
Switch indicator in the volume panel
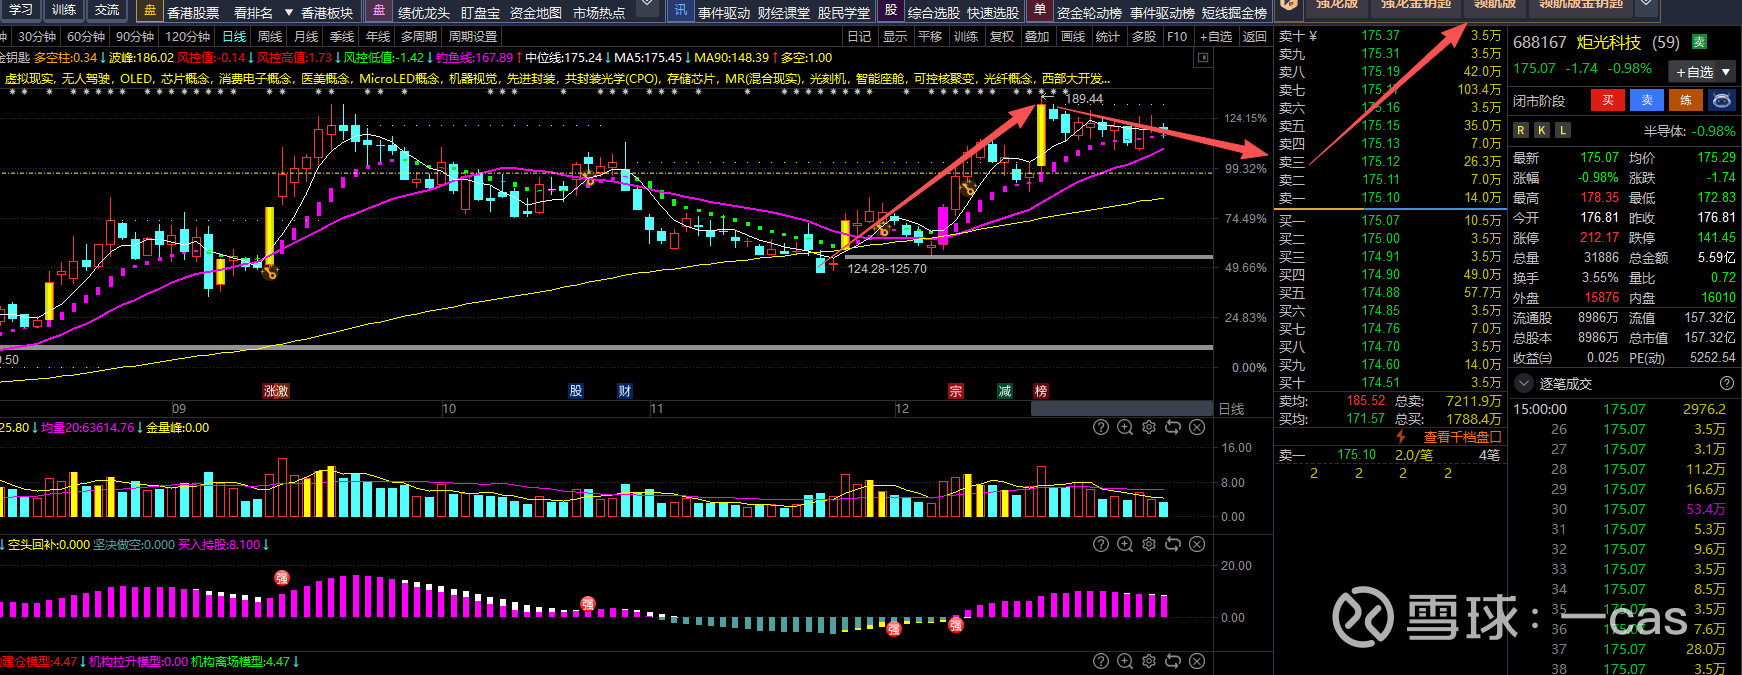(1173, 427)
